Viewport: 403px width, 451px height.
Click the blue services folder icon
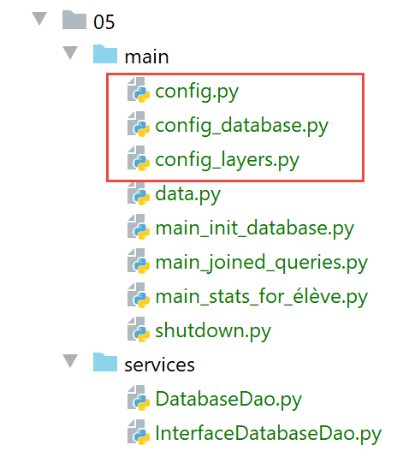pos(105,362)
